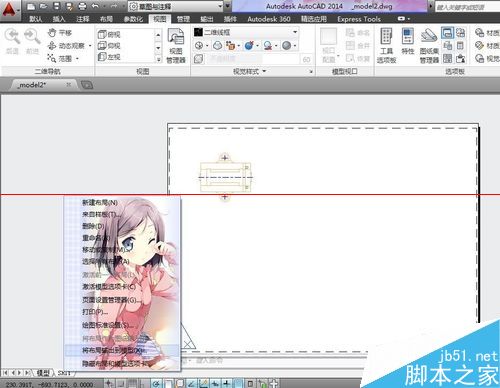Choose Plot (打印(P)...) in context menu
Image resolution: width=500 pixels, height=388 pixels.
[x=95, y=312]
